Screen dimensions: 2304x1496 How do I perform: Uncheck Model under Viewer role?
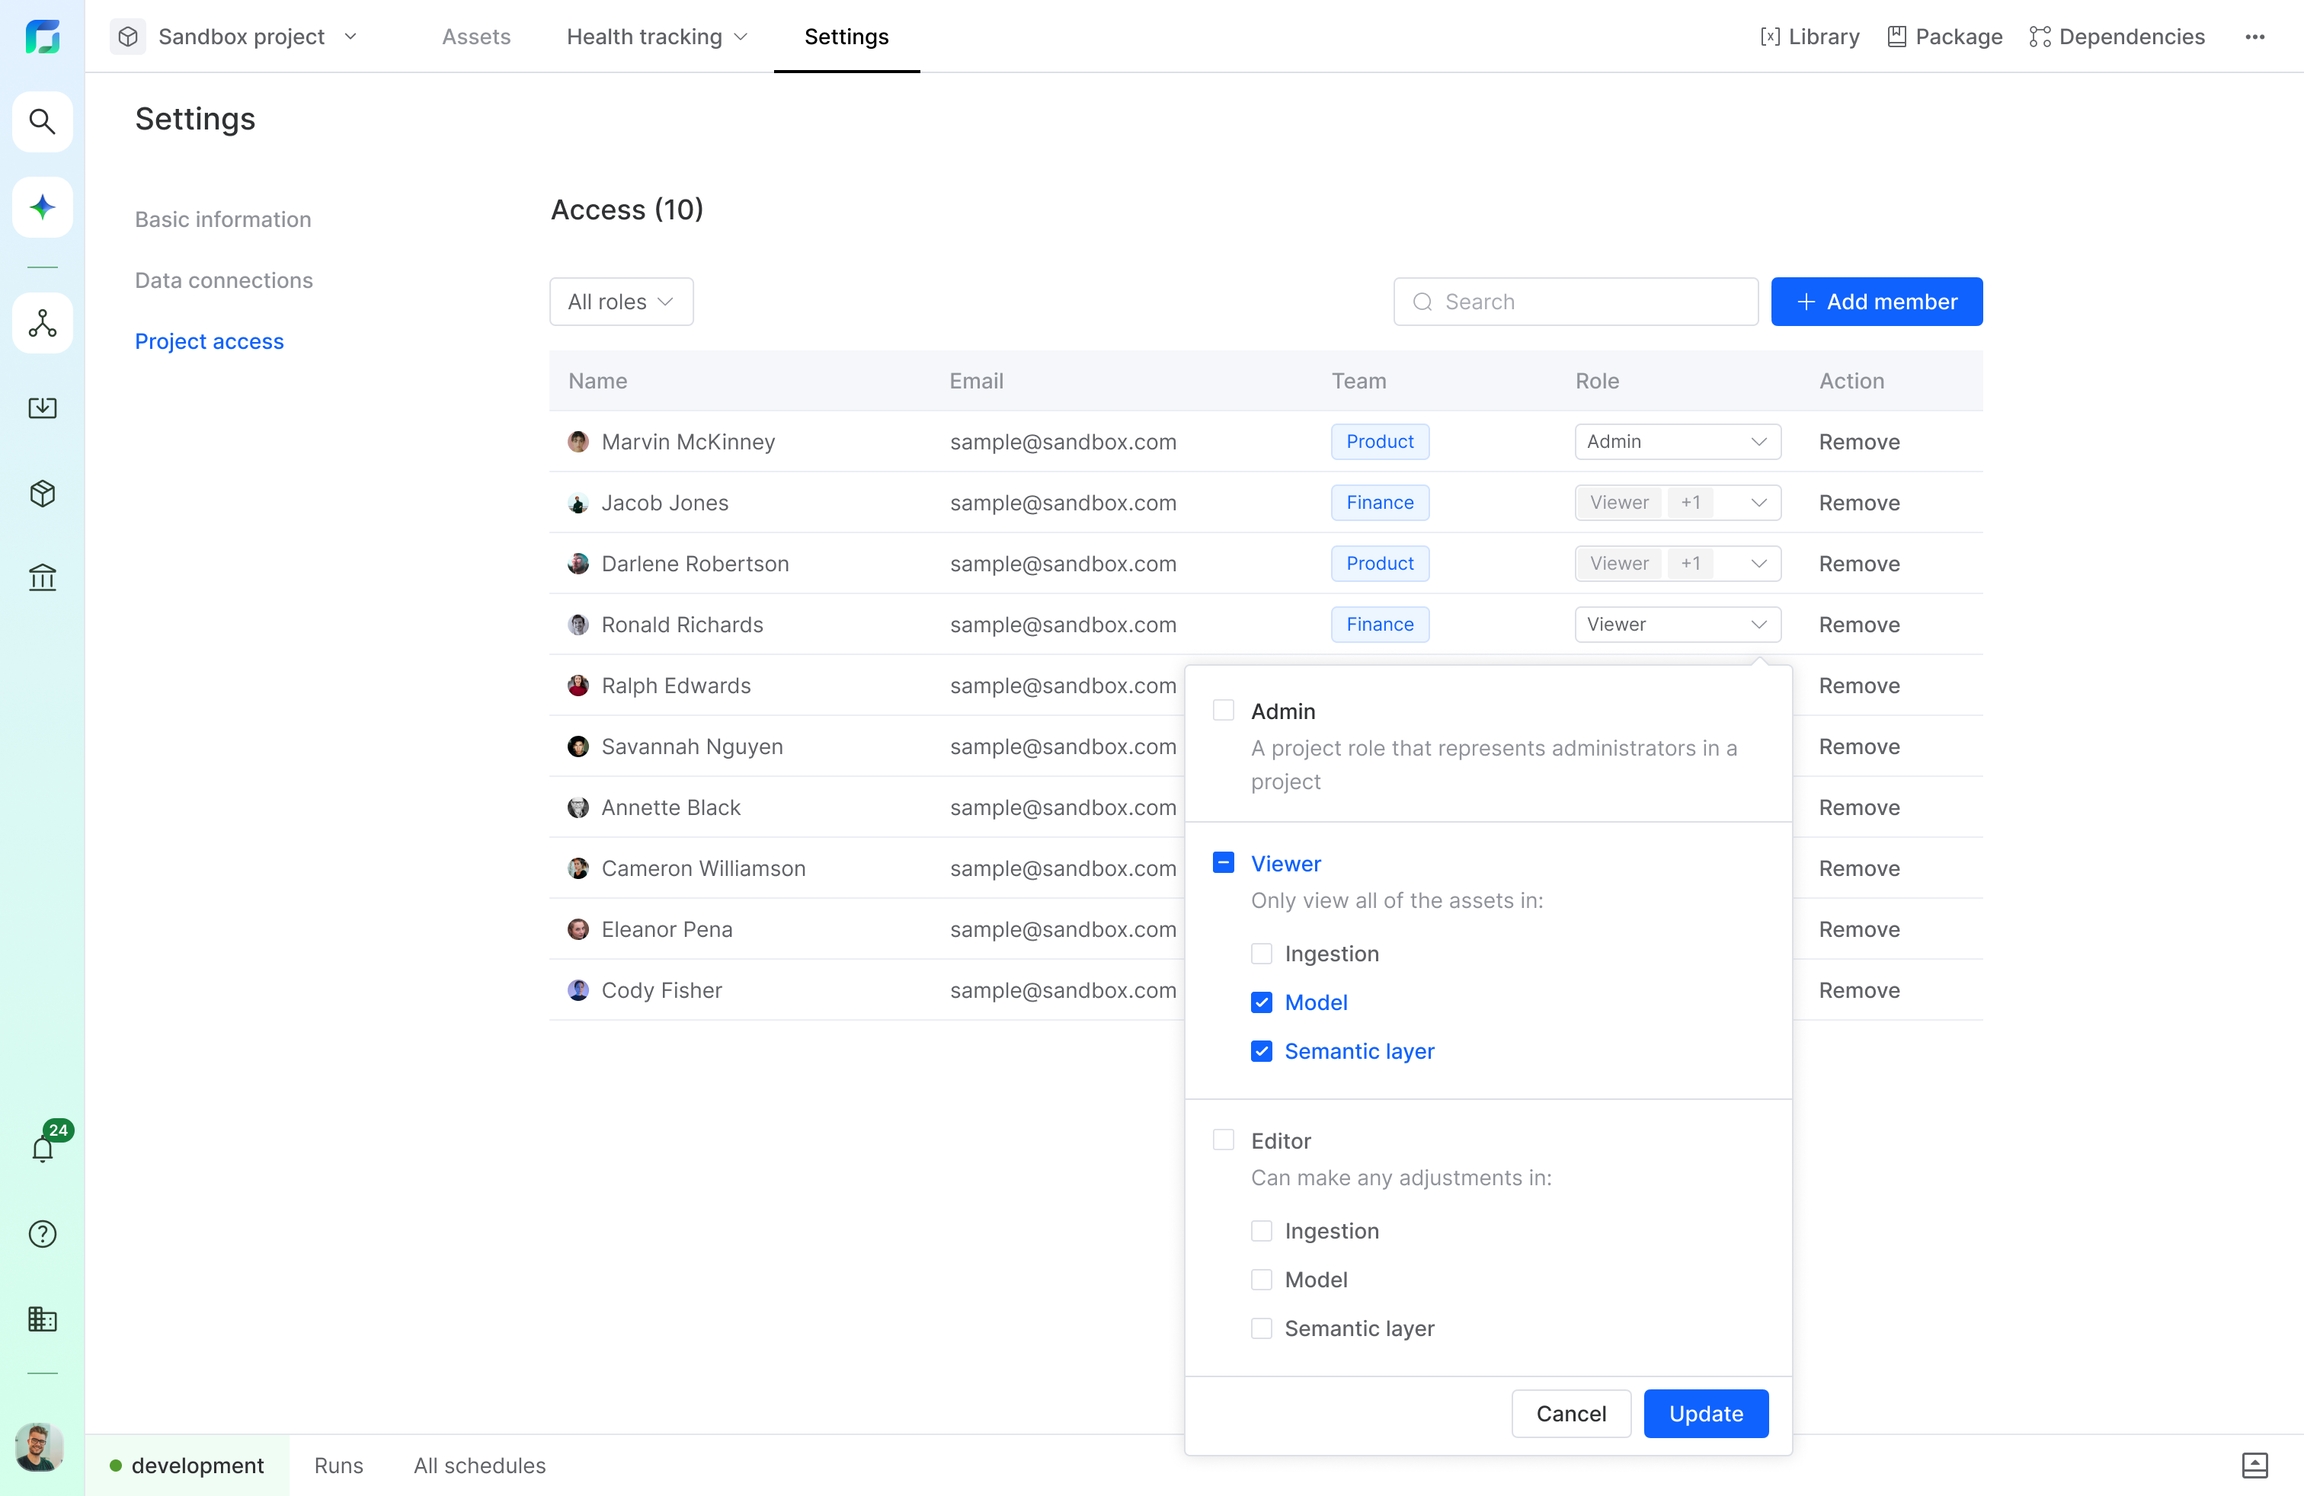(1261, 1002)
